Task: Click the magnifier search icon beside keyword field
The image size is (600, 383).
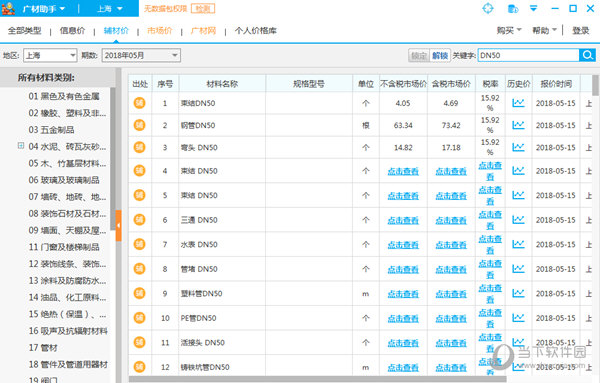Action: tap(587, 55)
